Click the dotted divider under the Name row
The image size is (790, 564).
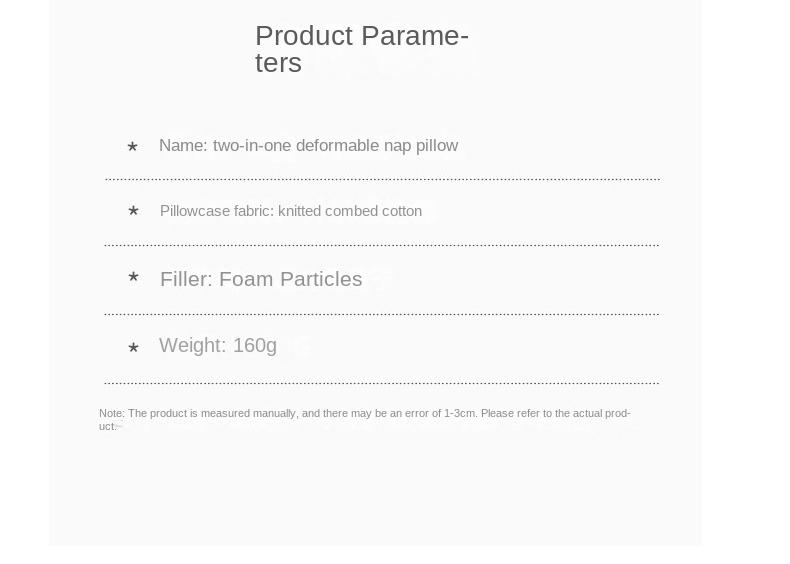(382, 179)
